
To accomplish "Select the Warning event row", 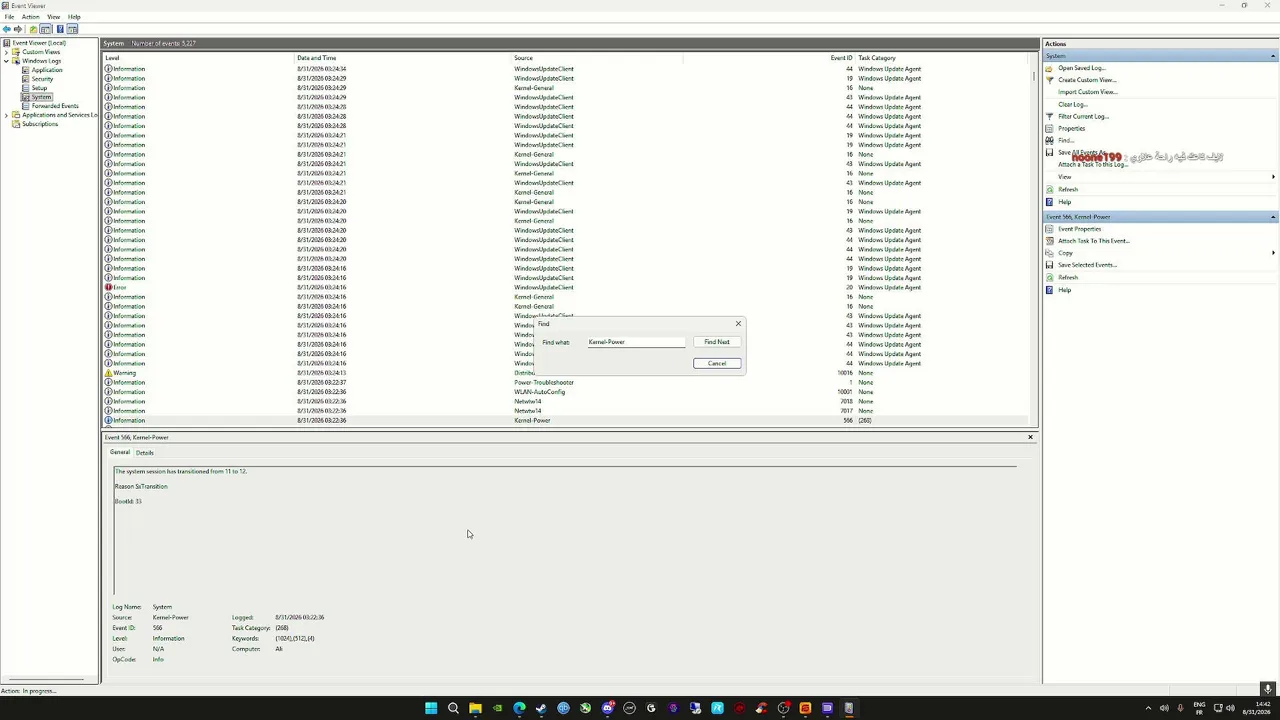I will [565, 373].
